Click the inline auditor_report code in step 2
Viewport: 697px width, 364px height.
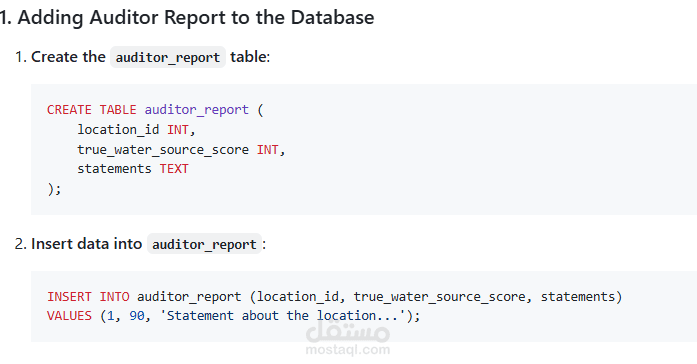point(204,244)
